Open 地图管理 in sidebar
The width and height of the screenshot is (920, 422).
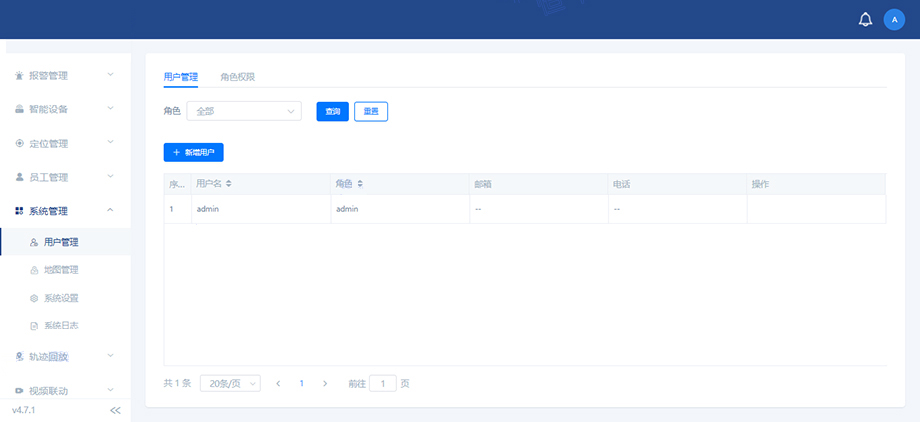[61, 270]
